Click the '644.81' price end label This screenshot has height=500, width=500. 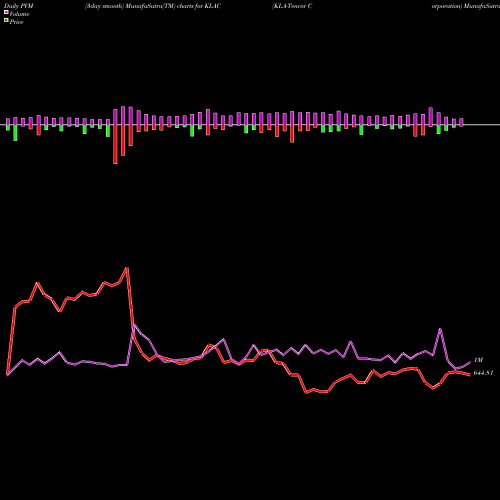coord(483,373)
